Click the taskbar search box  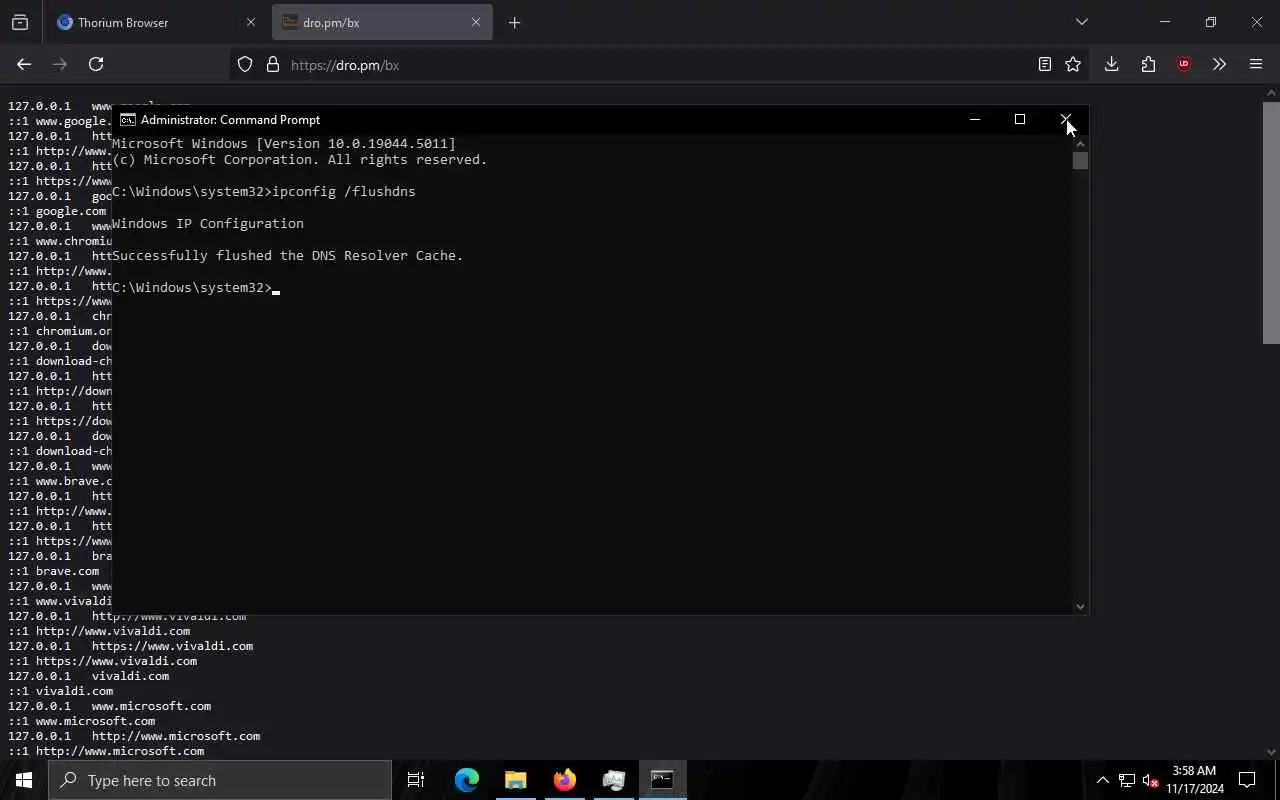(220, 780)
